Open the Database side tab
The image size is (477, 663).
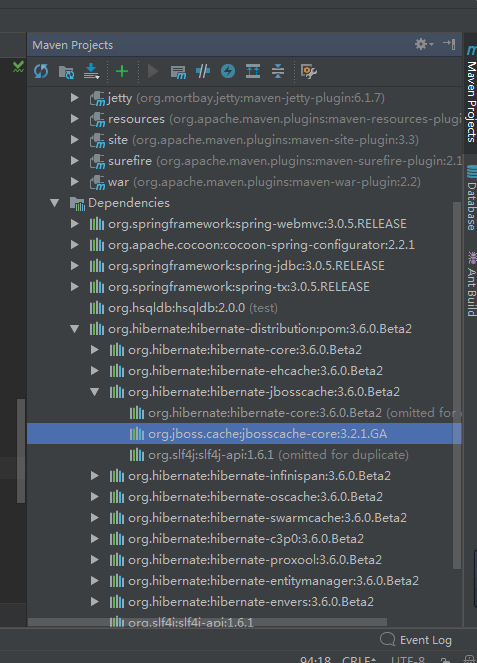(471, 198)
